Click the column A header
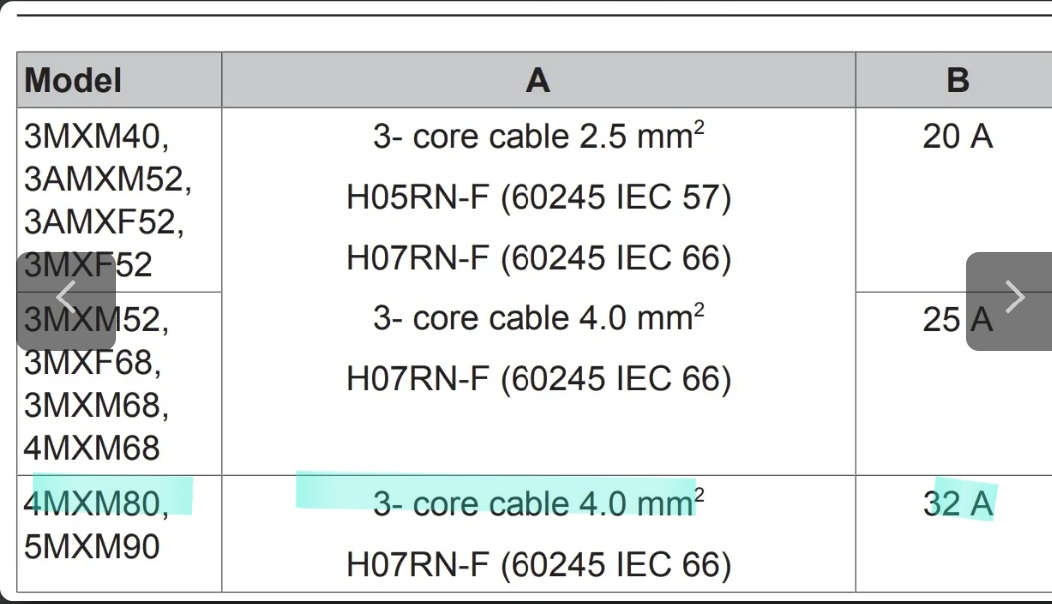 pyautogui.click(x=538, y=80)
